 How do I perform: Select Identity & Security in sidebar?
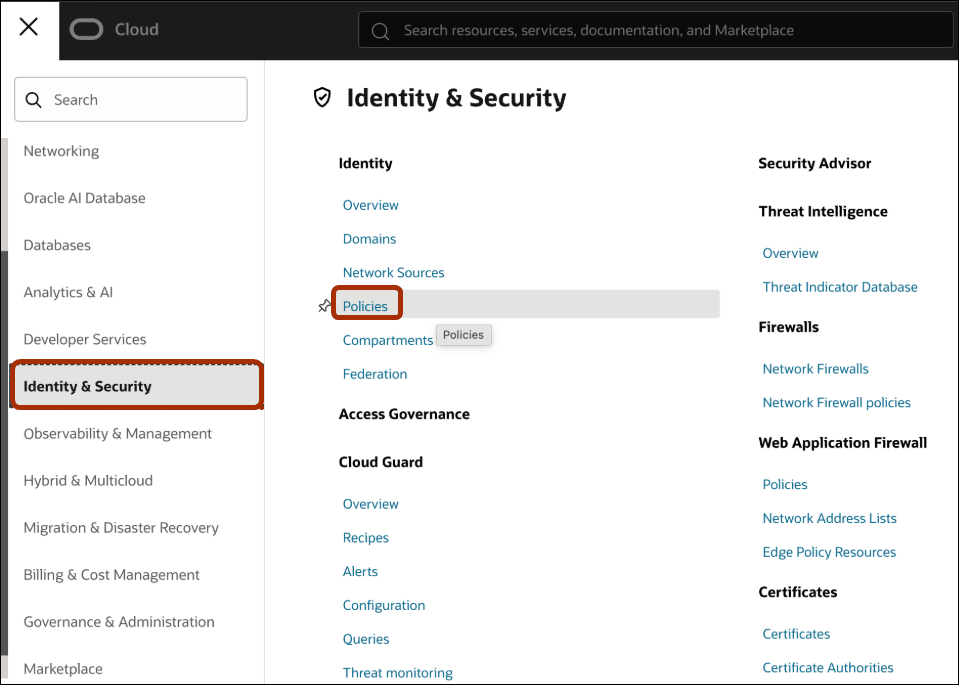tap(137, 385)
